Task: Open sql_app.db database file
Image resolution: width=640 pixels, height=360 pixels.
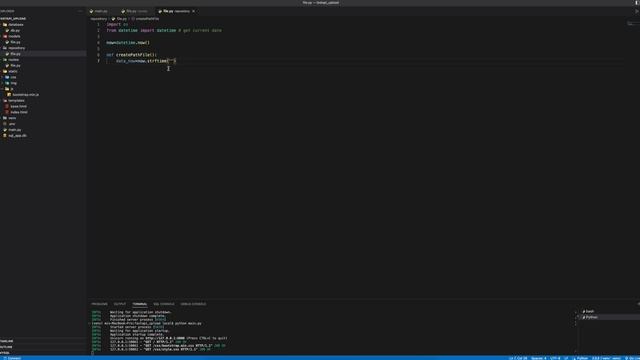Action: 17,136
